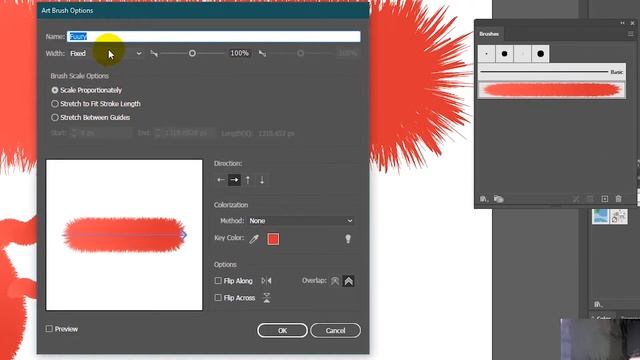This screenshot has width=640, height=360.
Task: Confirm dialog with OK
Action: pyautogui.click(x=282, y=330)
